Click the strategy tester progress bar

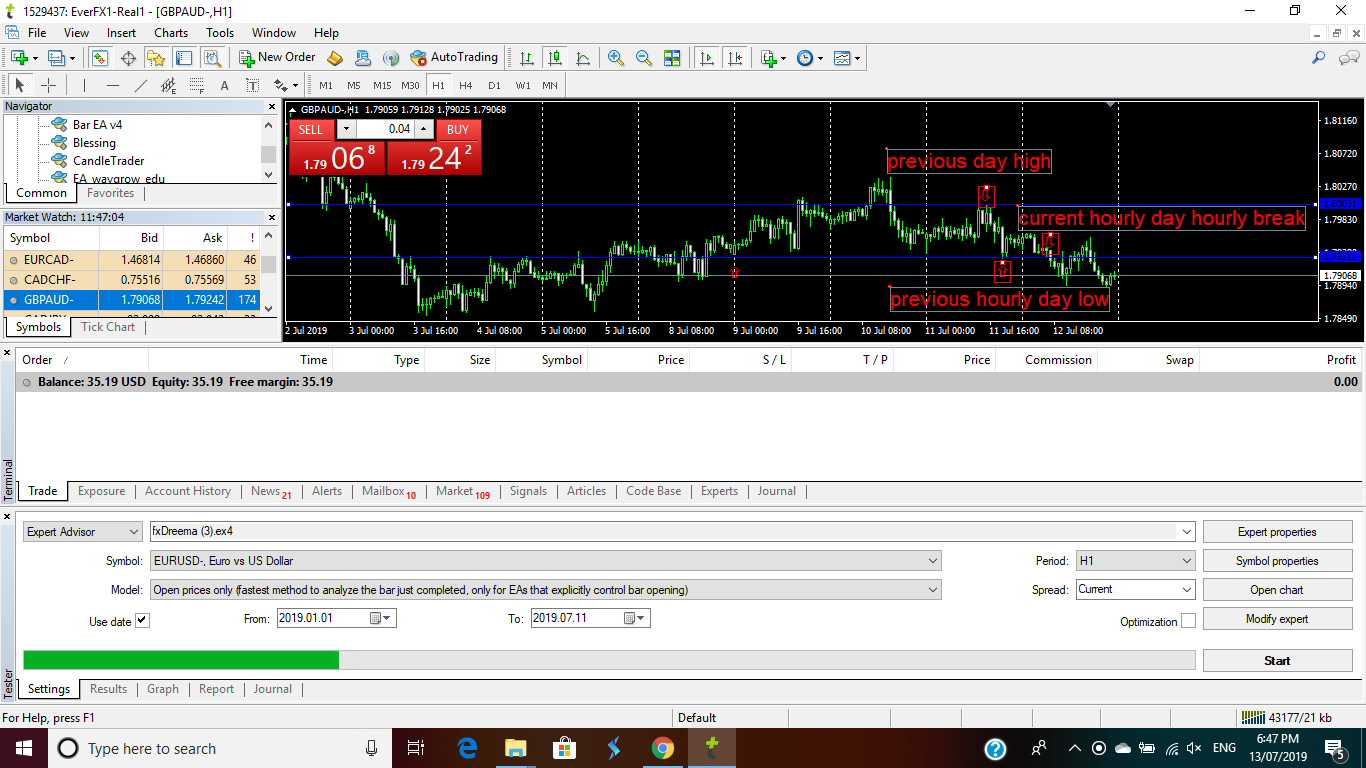pyautogui.click(x=609, y=660)
